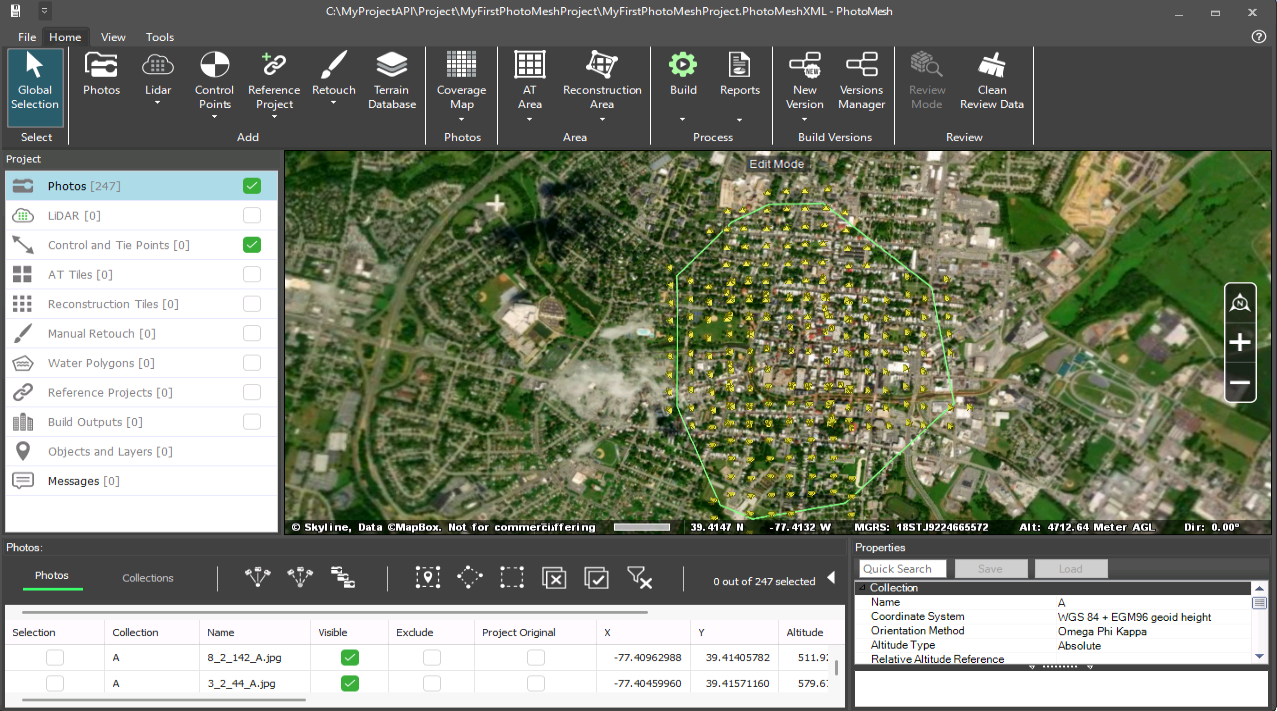Screen dimensions: 1277x711
Task: Open the View ribbon tab
Action: 113,37
